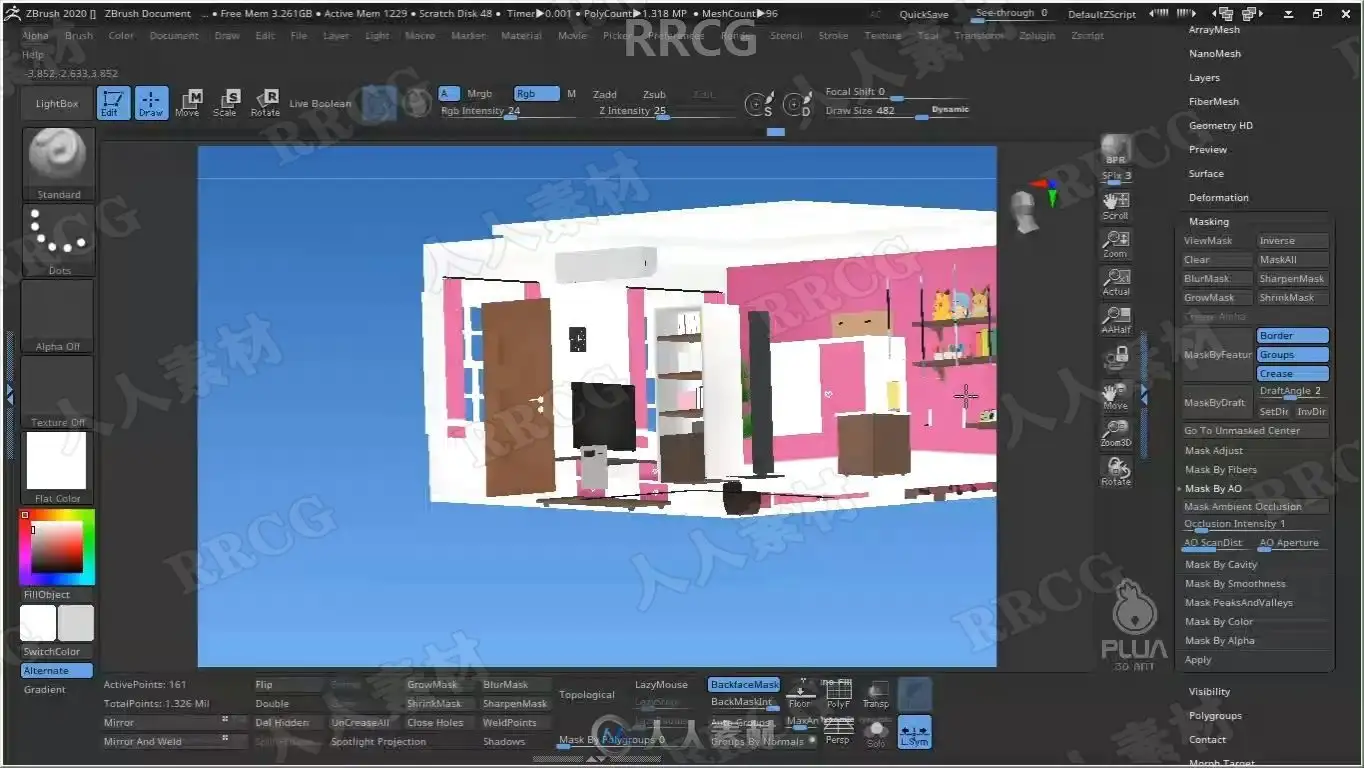
Task: Toggle the Zsub sculpt mode
Action: tap(654, 95)
